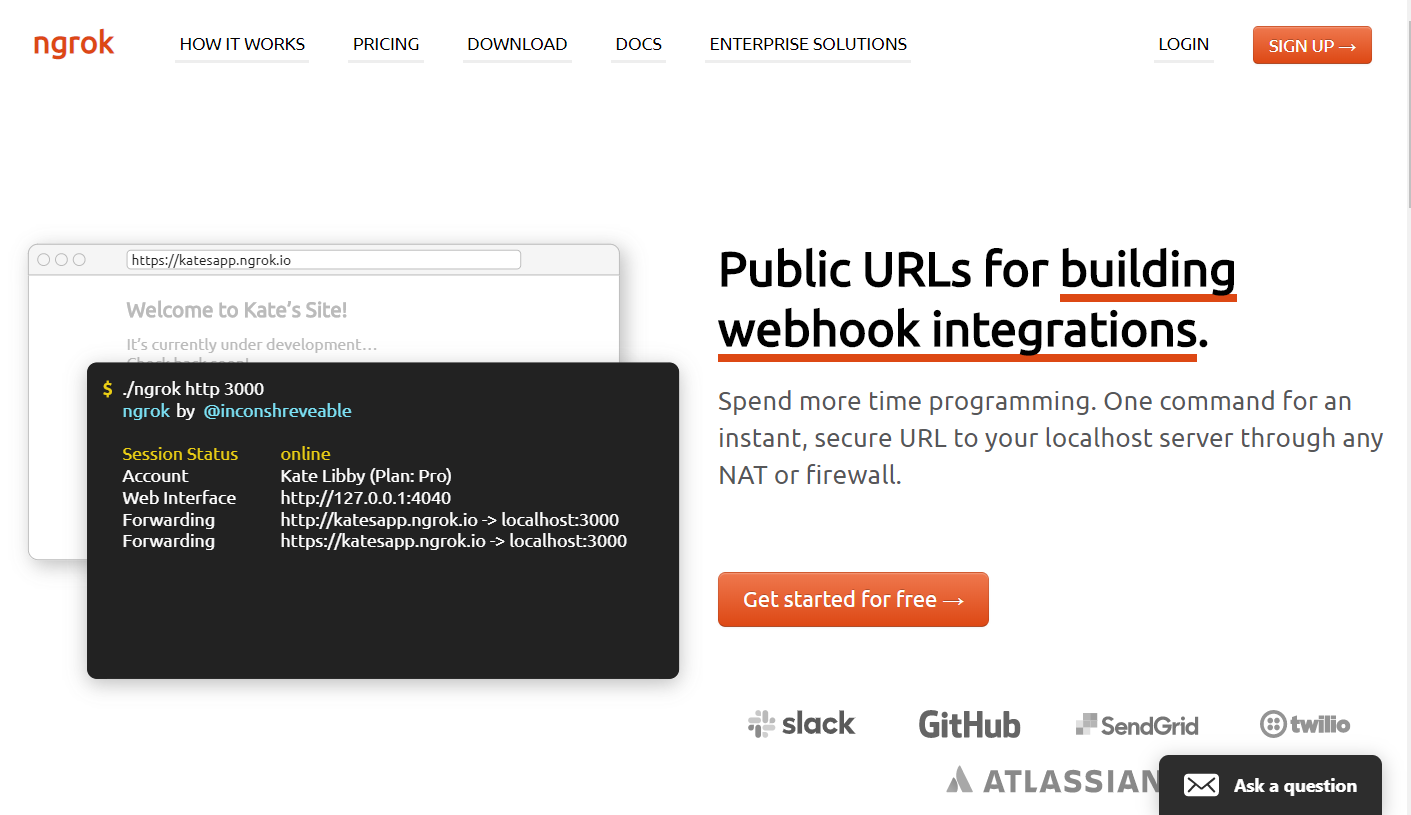Click the Twilio logo
1411x815 pixels.
(x=1305, y=724)
